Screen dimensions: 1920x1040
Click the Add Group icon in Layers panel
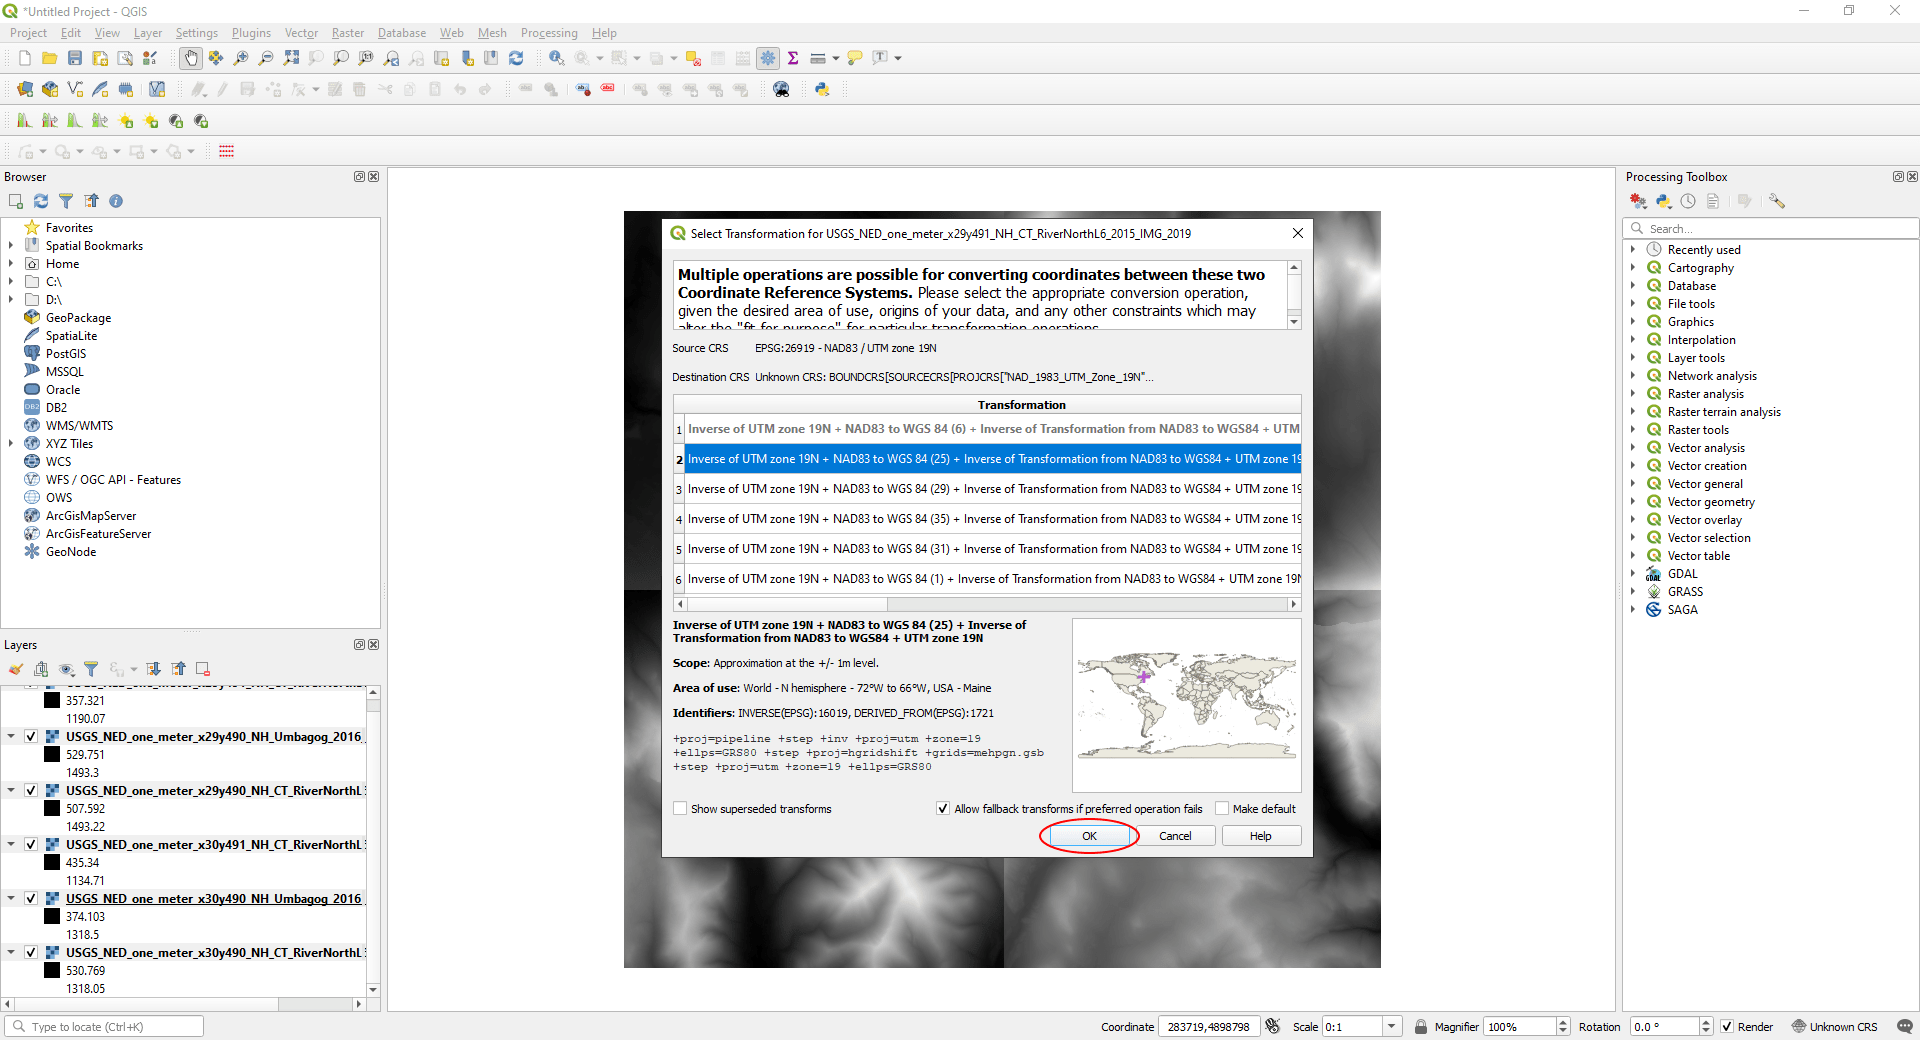[41, 669]
